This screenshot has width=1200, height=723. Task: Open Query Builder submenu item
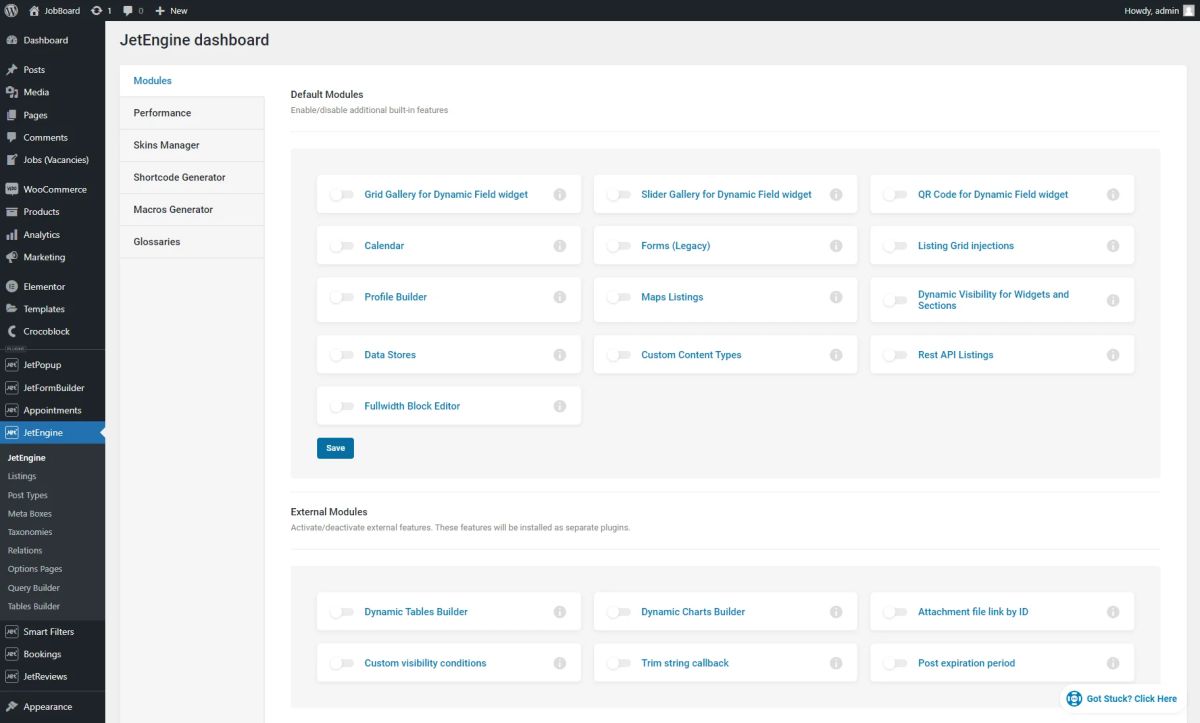tap(33, 588)
